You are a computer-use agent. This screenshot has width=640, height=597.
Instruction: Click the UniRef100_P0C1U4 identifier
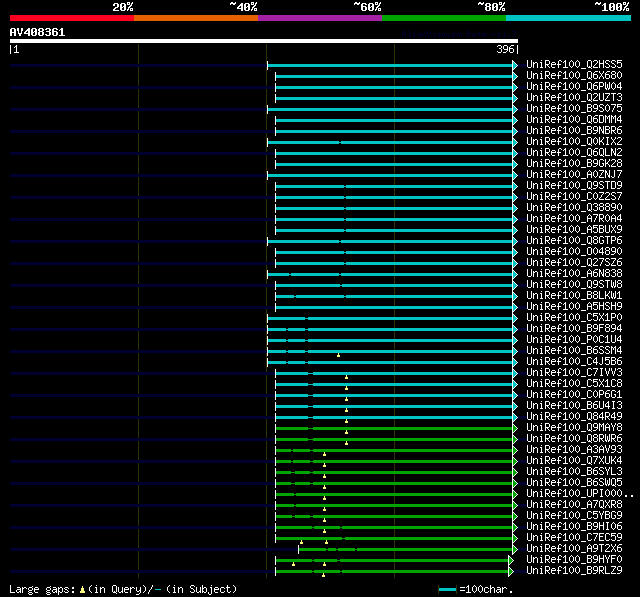pos(574,340)
